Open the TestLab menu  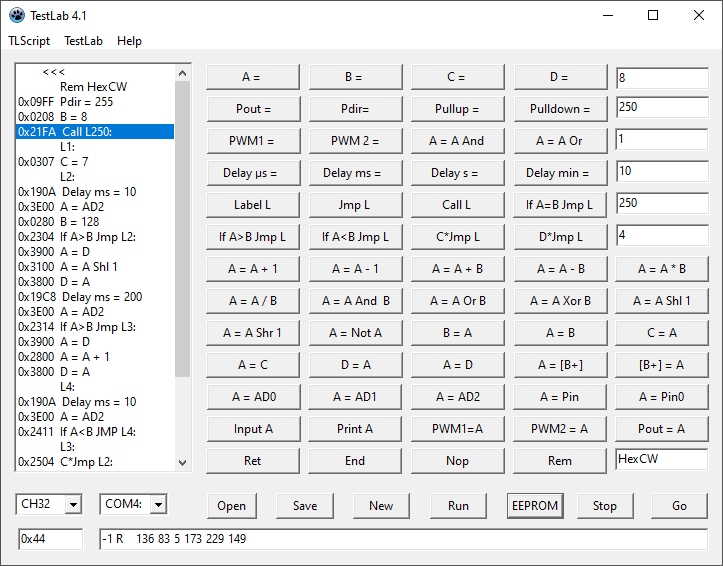point(83,41)
